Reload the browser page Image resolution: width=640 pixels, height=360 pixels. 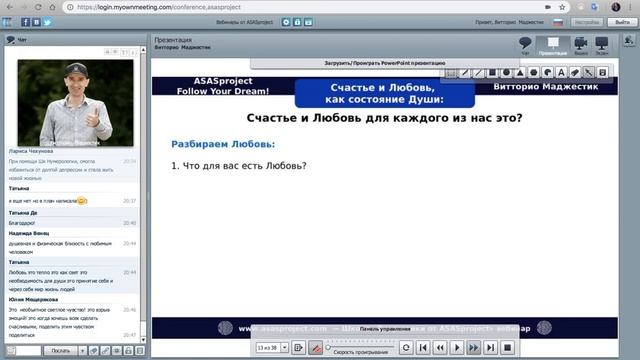[38, 7]
